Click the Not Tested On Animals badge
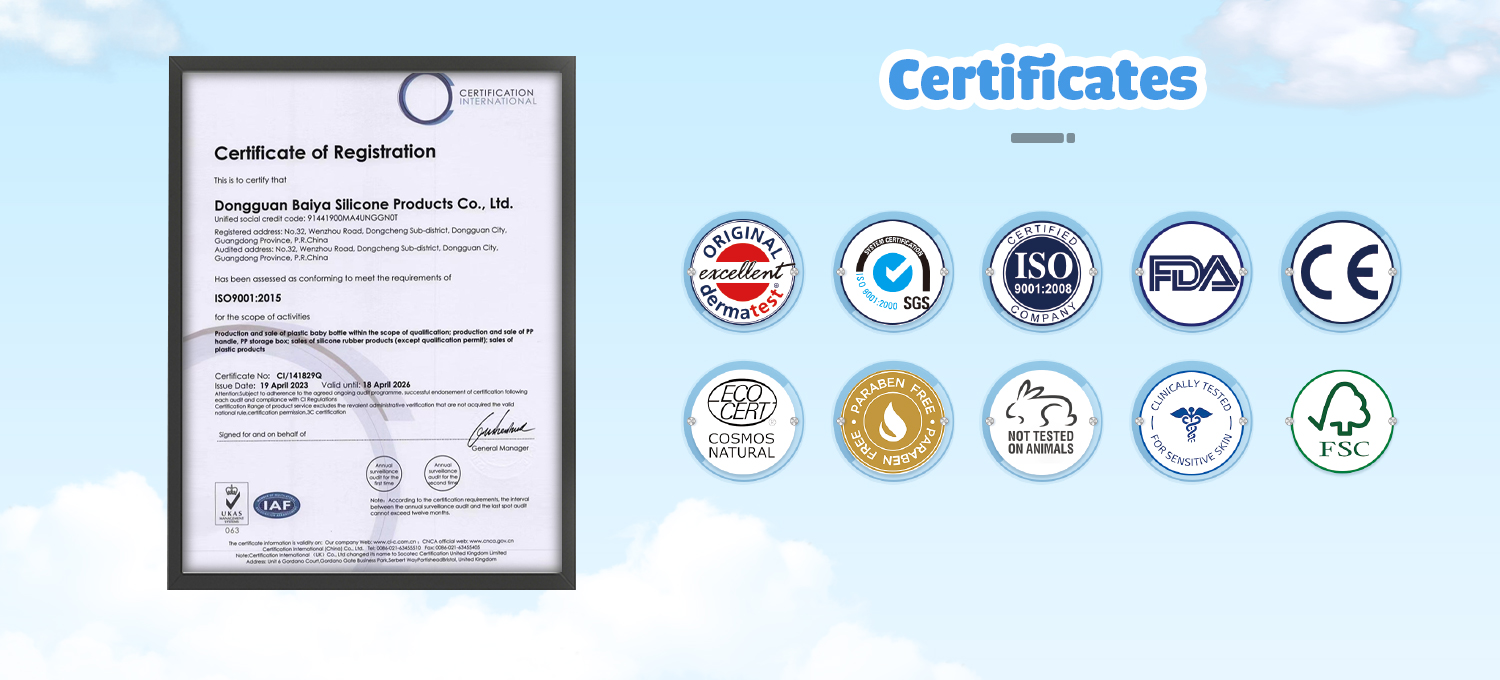1500x680 pixels. 1042,421
